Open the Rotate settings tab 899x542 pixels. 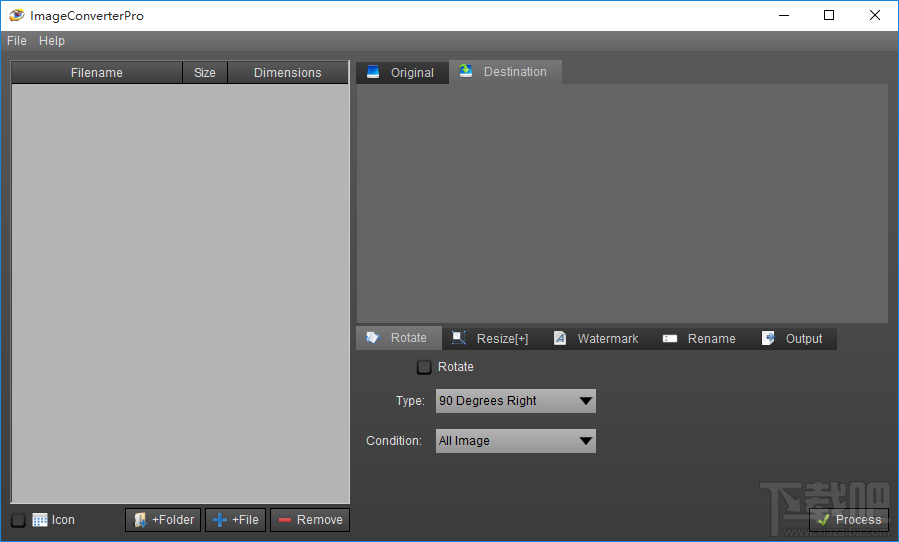pos(399,338)
